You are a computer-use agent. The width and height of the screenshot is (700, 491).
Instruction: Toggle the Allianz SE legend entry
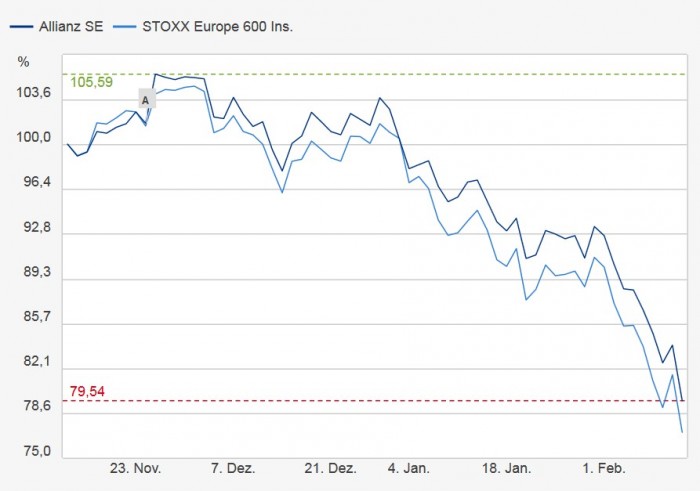pyautogui.click(x=68, y=23)
